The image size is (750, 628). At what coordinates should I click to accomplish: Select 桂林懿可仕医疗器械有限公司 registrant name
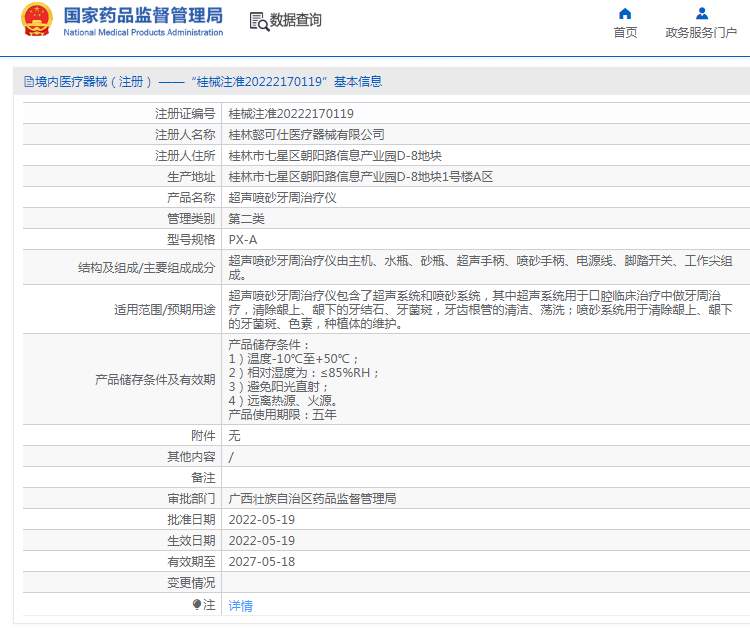[x=306, y=135]
